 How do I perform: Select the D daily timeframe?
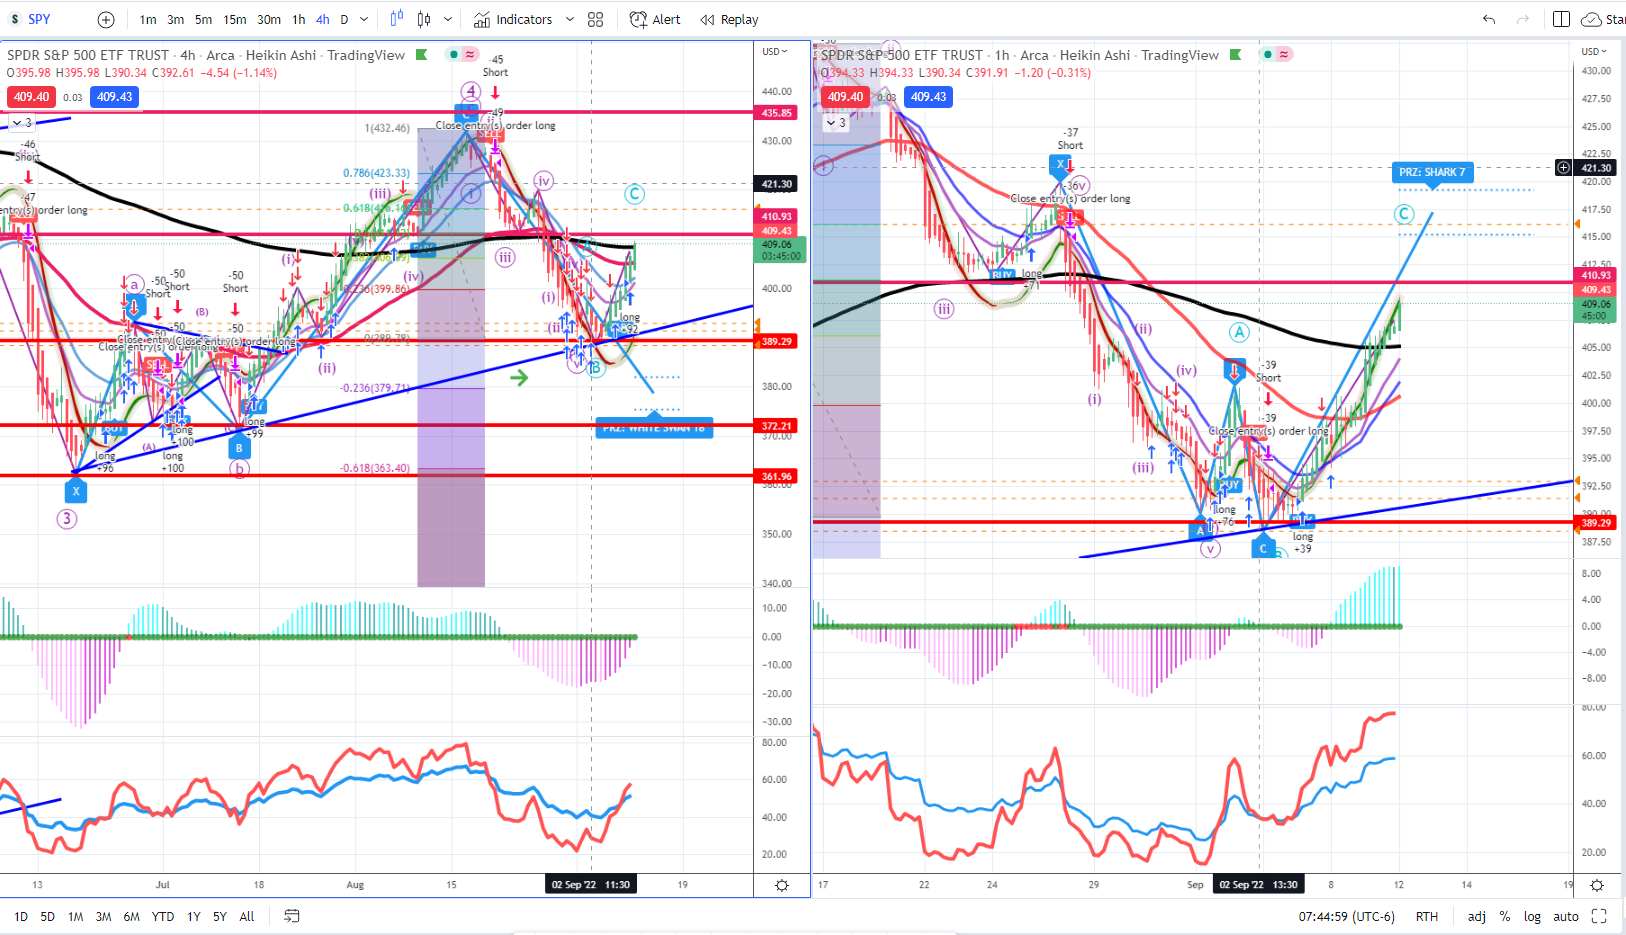pos(344,19)
